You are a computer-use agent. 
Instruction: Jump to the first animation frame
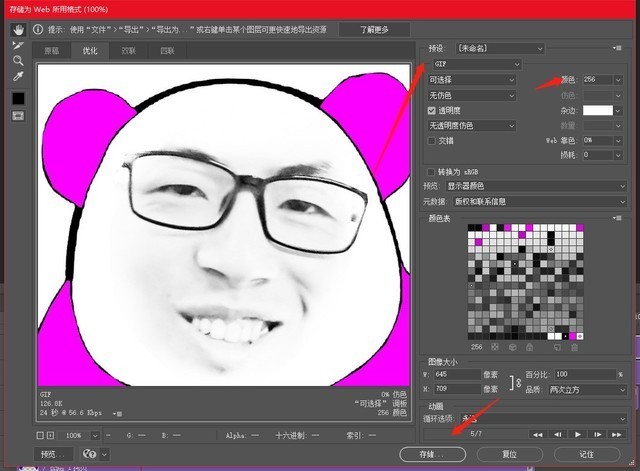538,434
